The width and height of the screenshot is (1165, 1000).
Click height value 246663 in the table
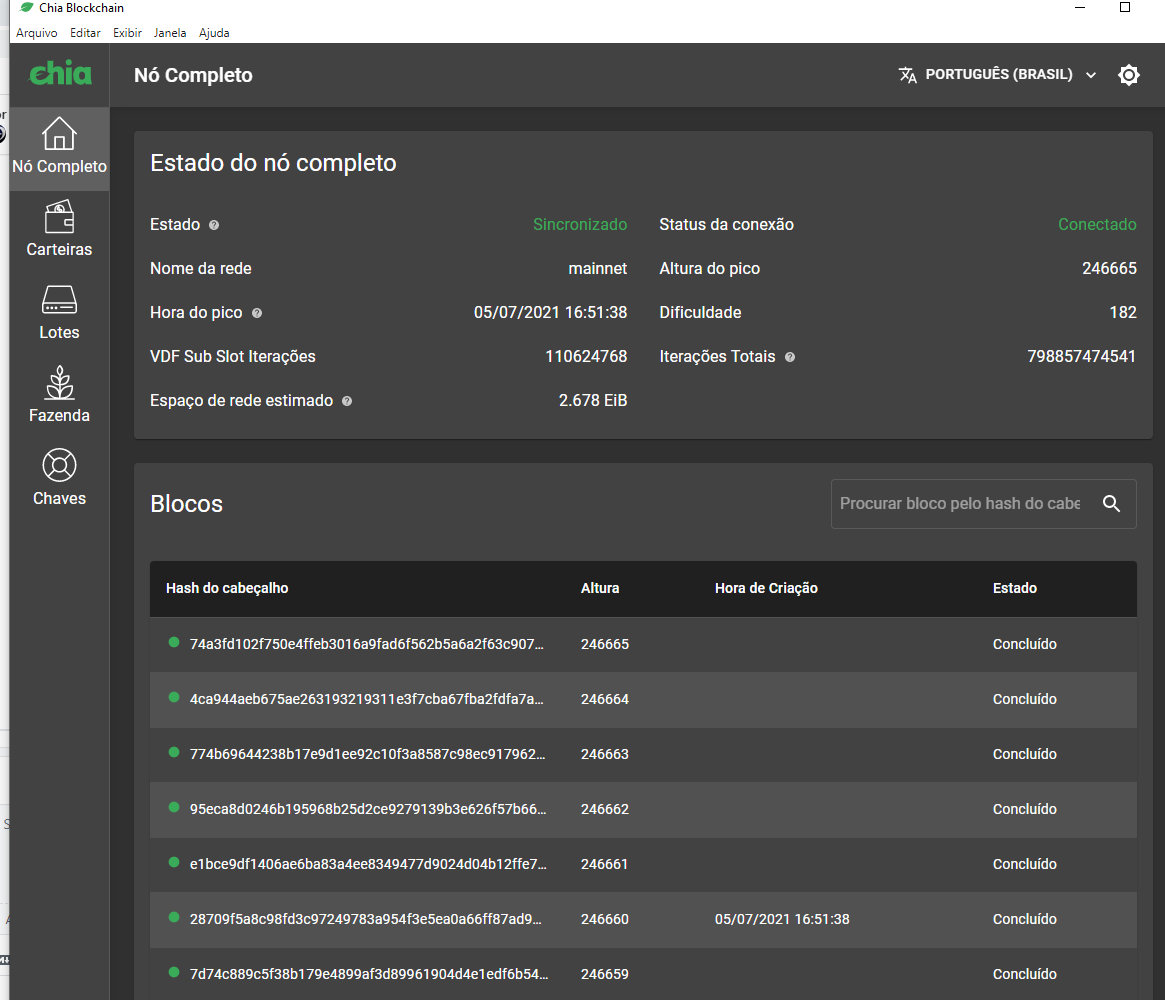tap(605, 754)
